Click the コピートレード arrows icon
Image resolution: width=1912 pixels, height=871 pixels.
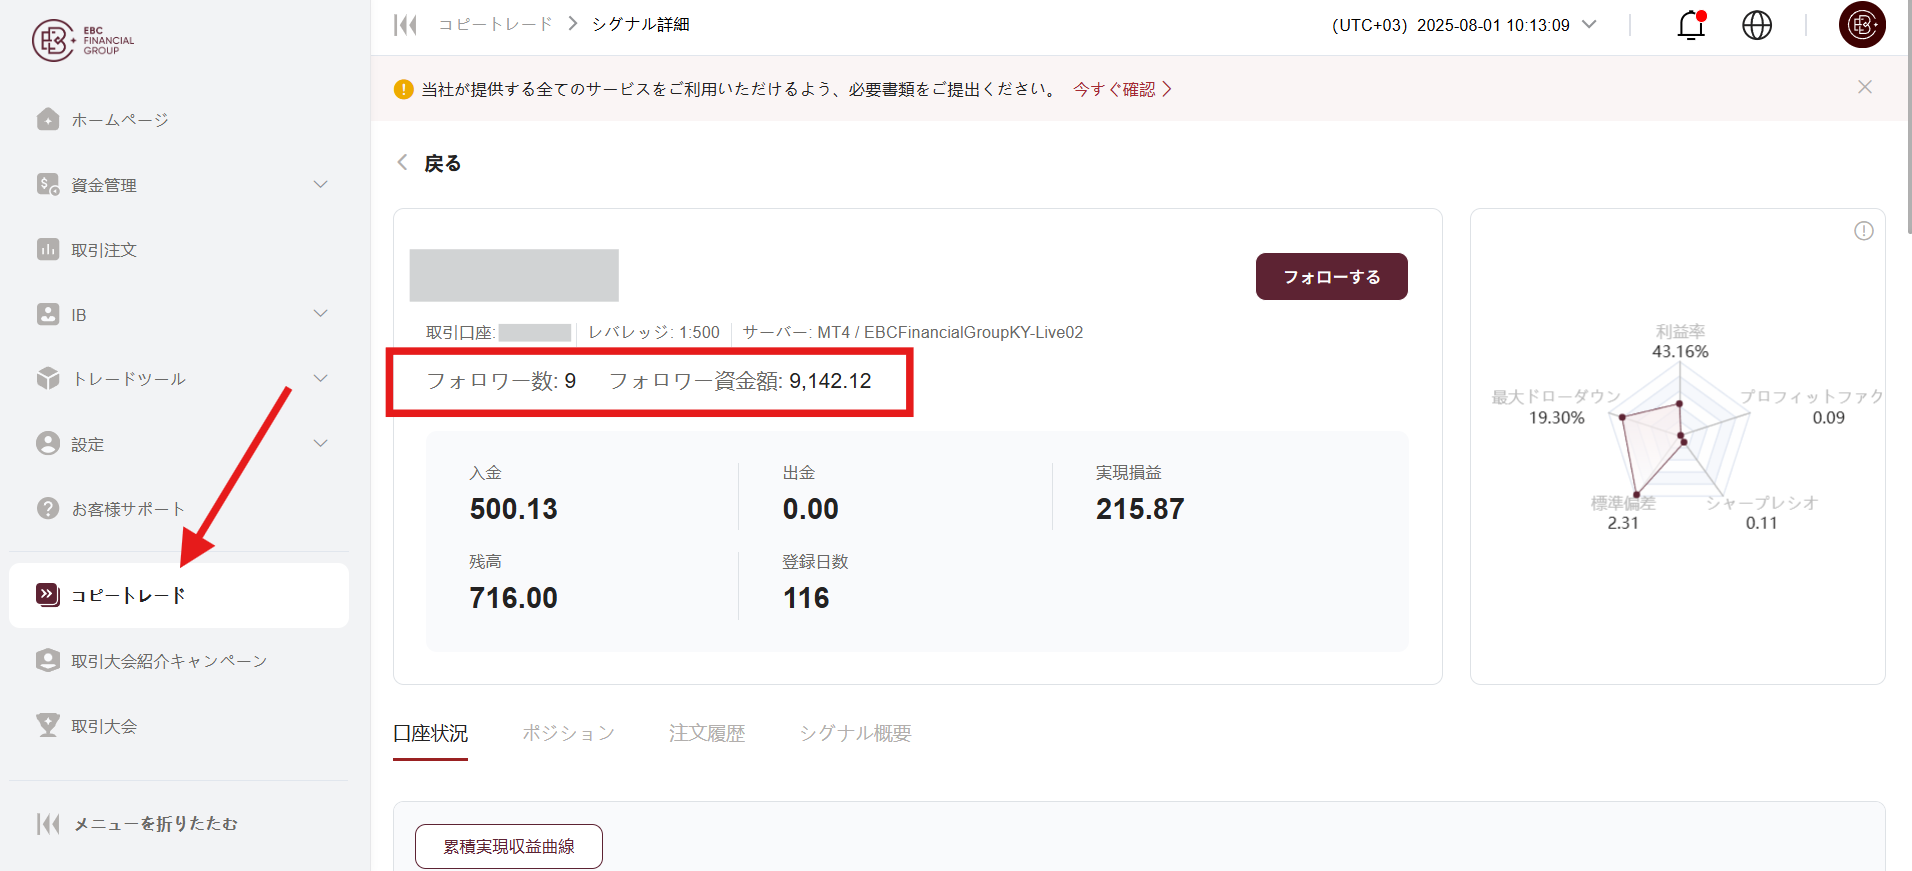(x=48, y=595)
